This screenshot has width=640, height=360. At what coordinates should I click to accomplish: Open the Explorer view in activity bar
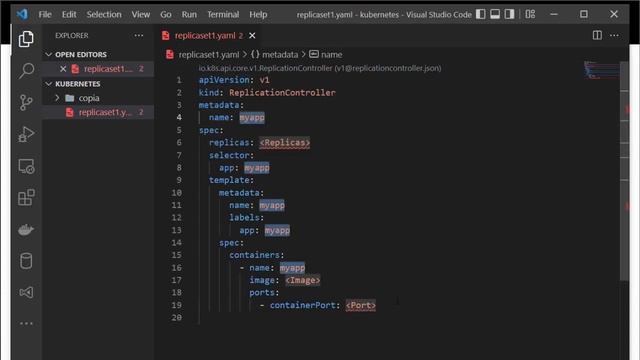[26, 39]
